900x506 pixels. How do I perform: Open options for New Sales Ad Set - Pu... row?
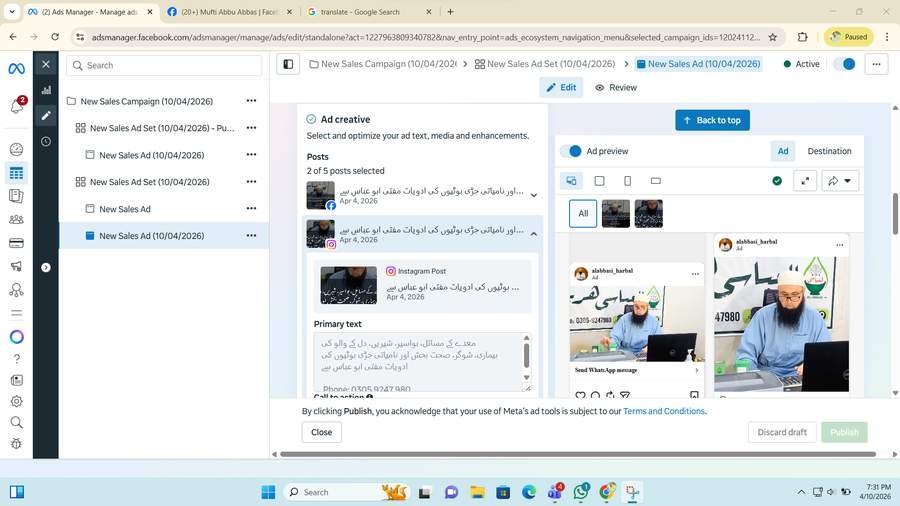pos(251,127)
